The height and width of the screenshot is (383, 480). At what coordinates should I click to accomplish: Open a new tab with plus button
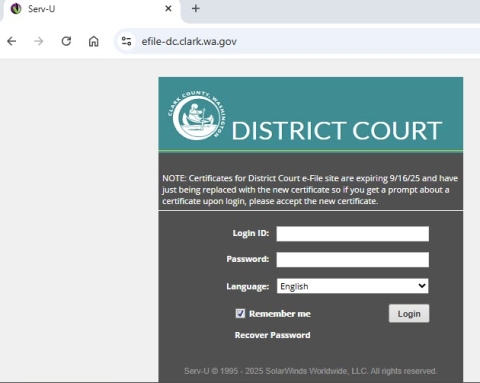[x=196, y=9]
